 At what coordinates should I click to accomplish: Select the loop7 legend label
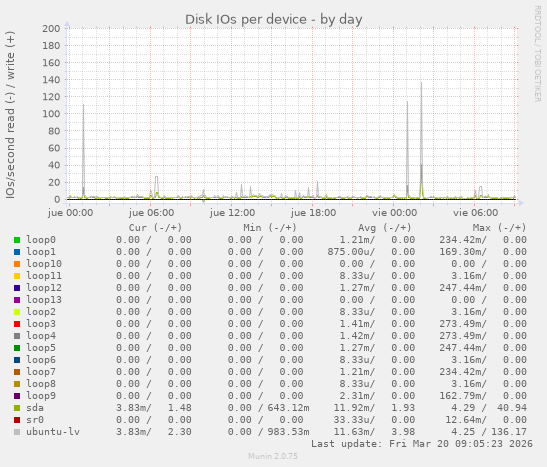point(41,372)
